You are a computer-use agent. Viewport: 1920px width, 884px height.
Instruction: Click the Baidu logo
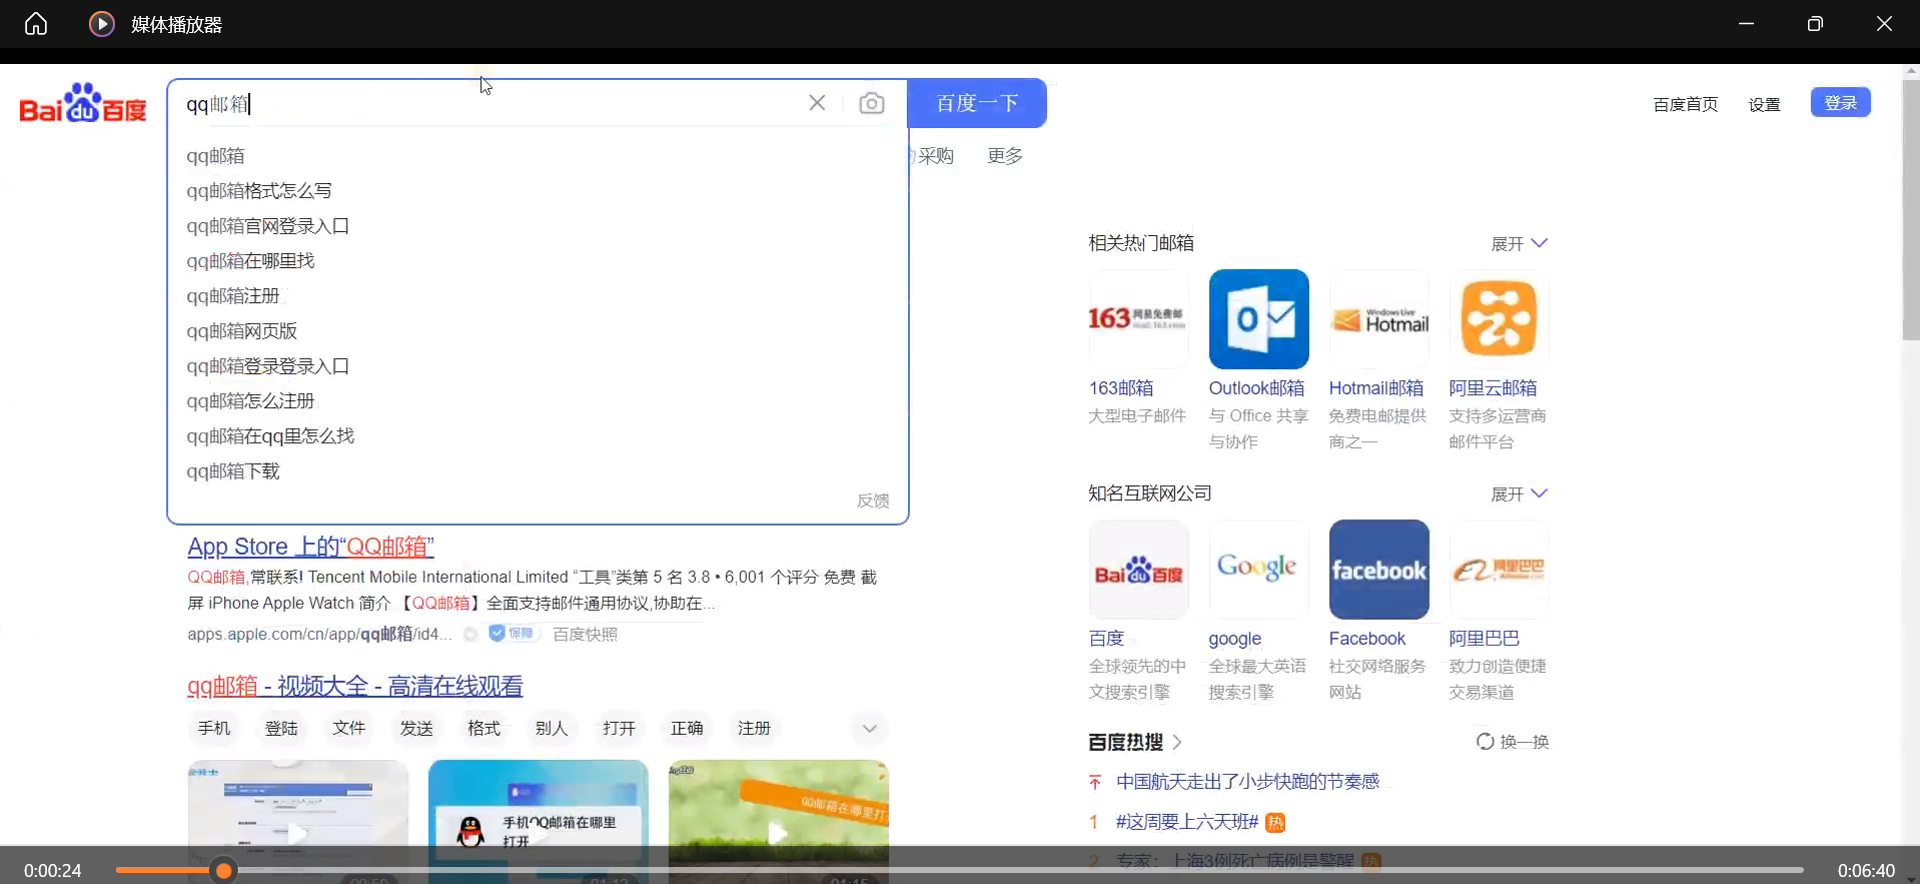tap(83, 103)
